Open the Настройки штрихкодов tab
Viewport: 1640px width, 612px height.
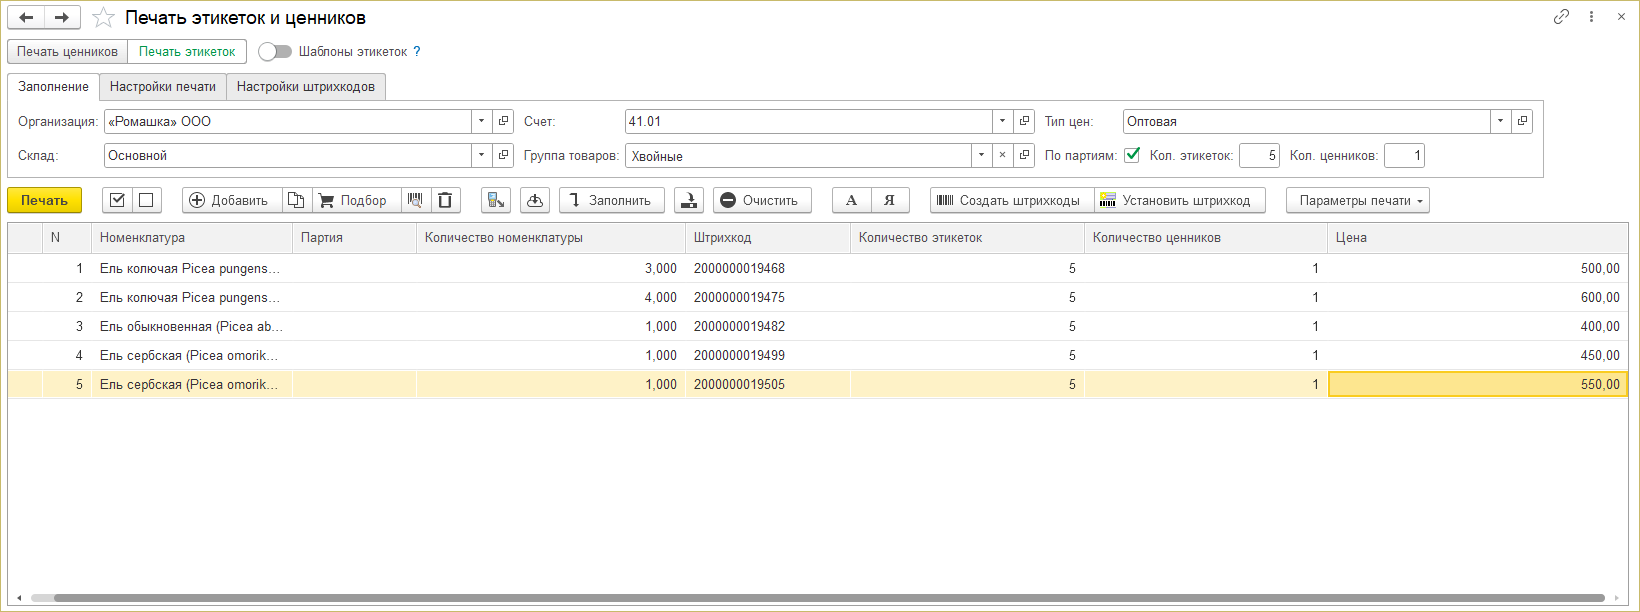point(305,87)
